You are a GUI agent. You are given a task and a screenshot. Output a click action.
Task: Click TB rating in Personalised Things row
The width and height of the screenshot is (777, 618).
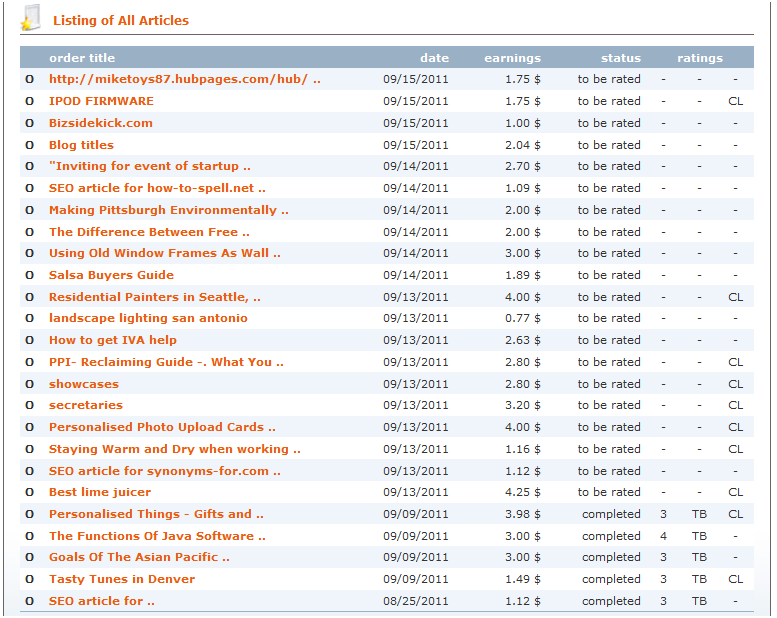point(699,514)
